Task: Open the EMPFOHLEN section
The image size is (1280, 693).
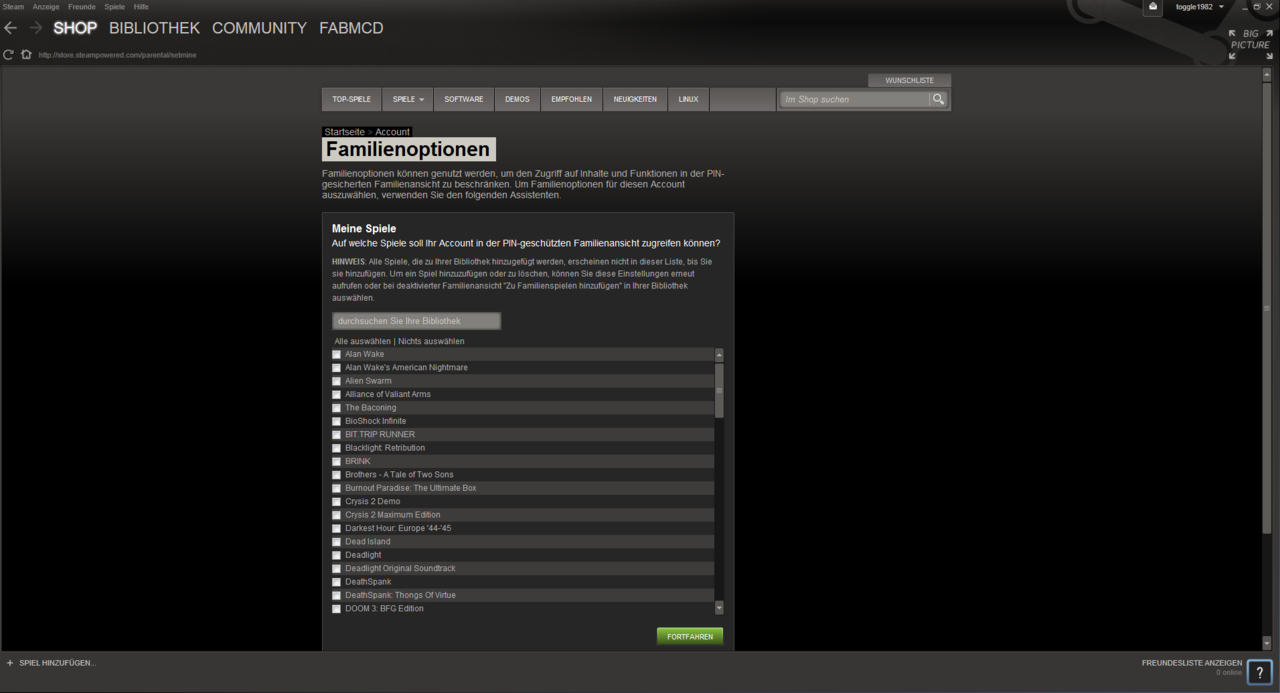Action: (x=571, y=99)
